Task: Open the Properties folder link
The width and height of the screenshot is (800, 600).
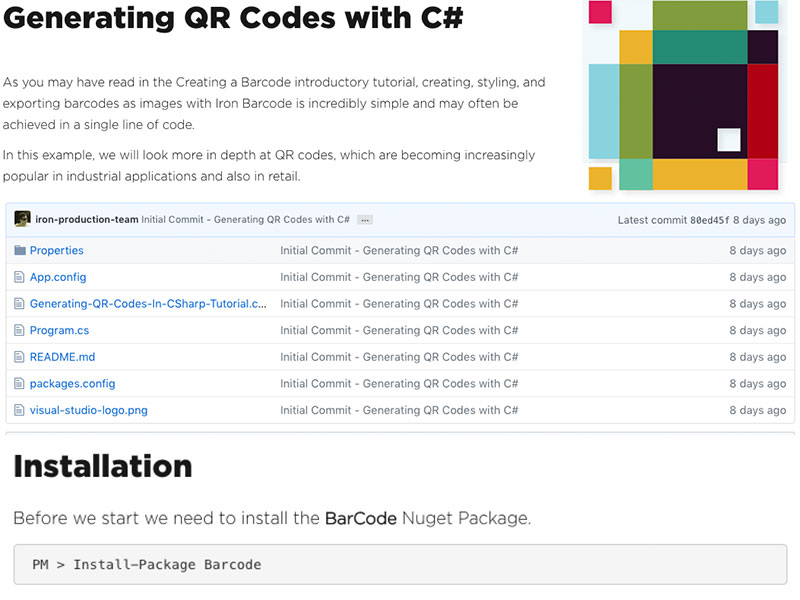Action: point(57,250)
